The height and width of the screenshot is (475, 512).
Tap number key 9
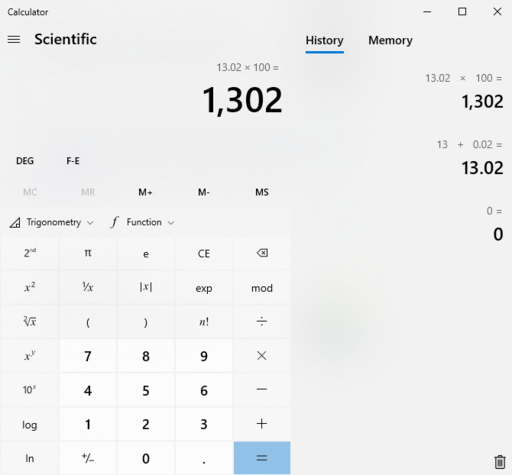[204, 356]
